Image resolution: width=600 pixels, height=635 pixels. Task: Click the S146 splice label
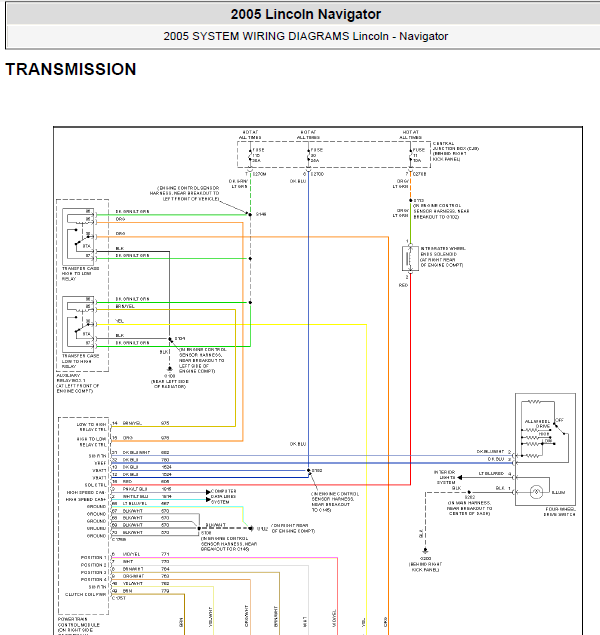pos(261,214)
